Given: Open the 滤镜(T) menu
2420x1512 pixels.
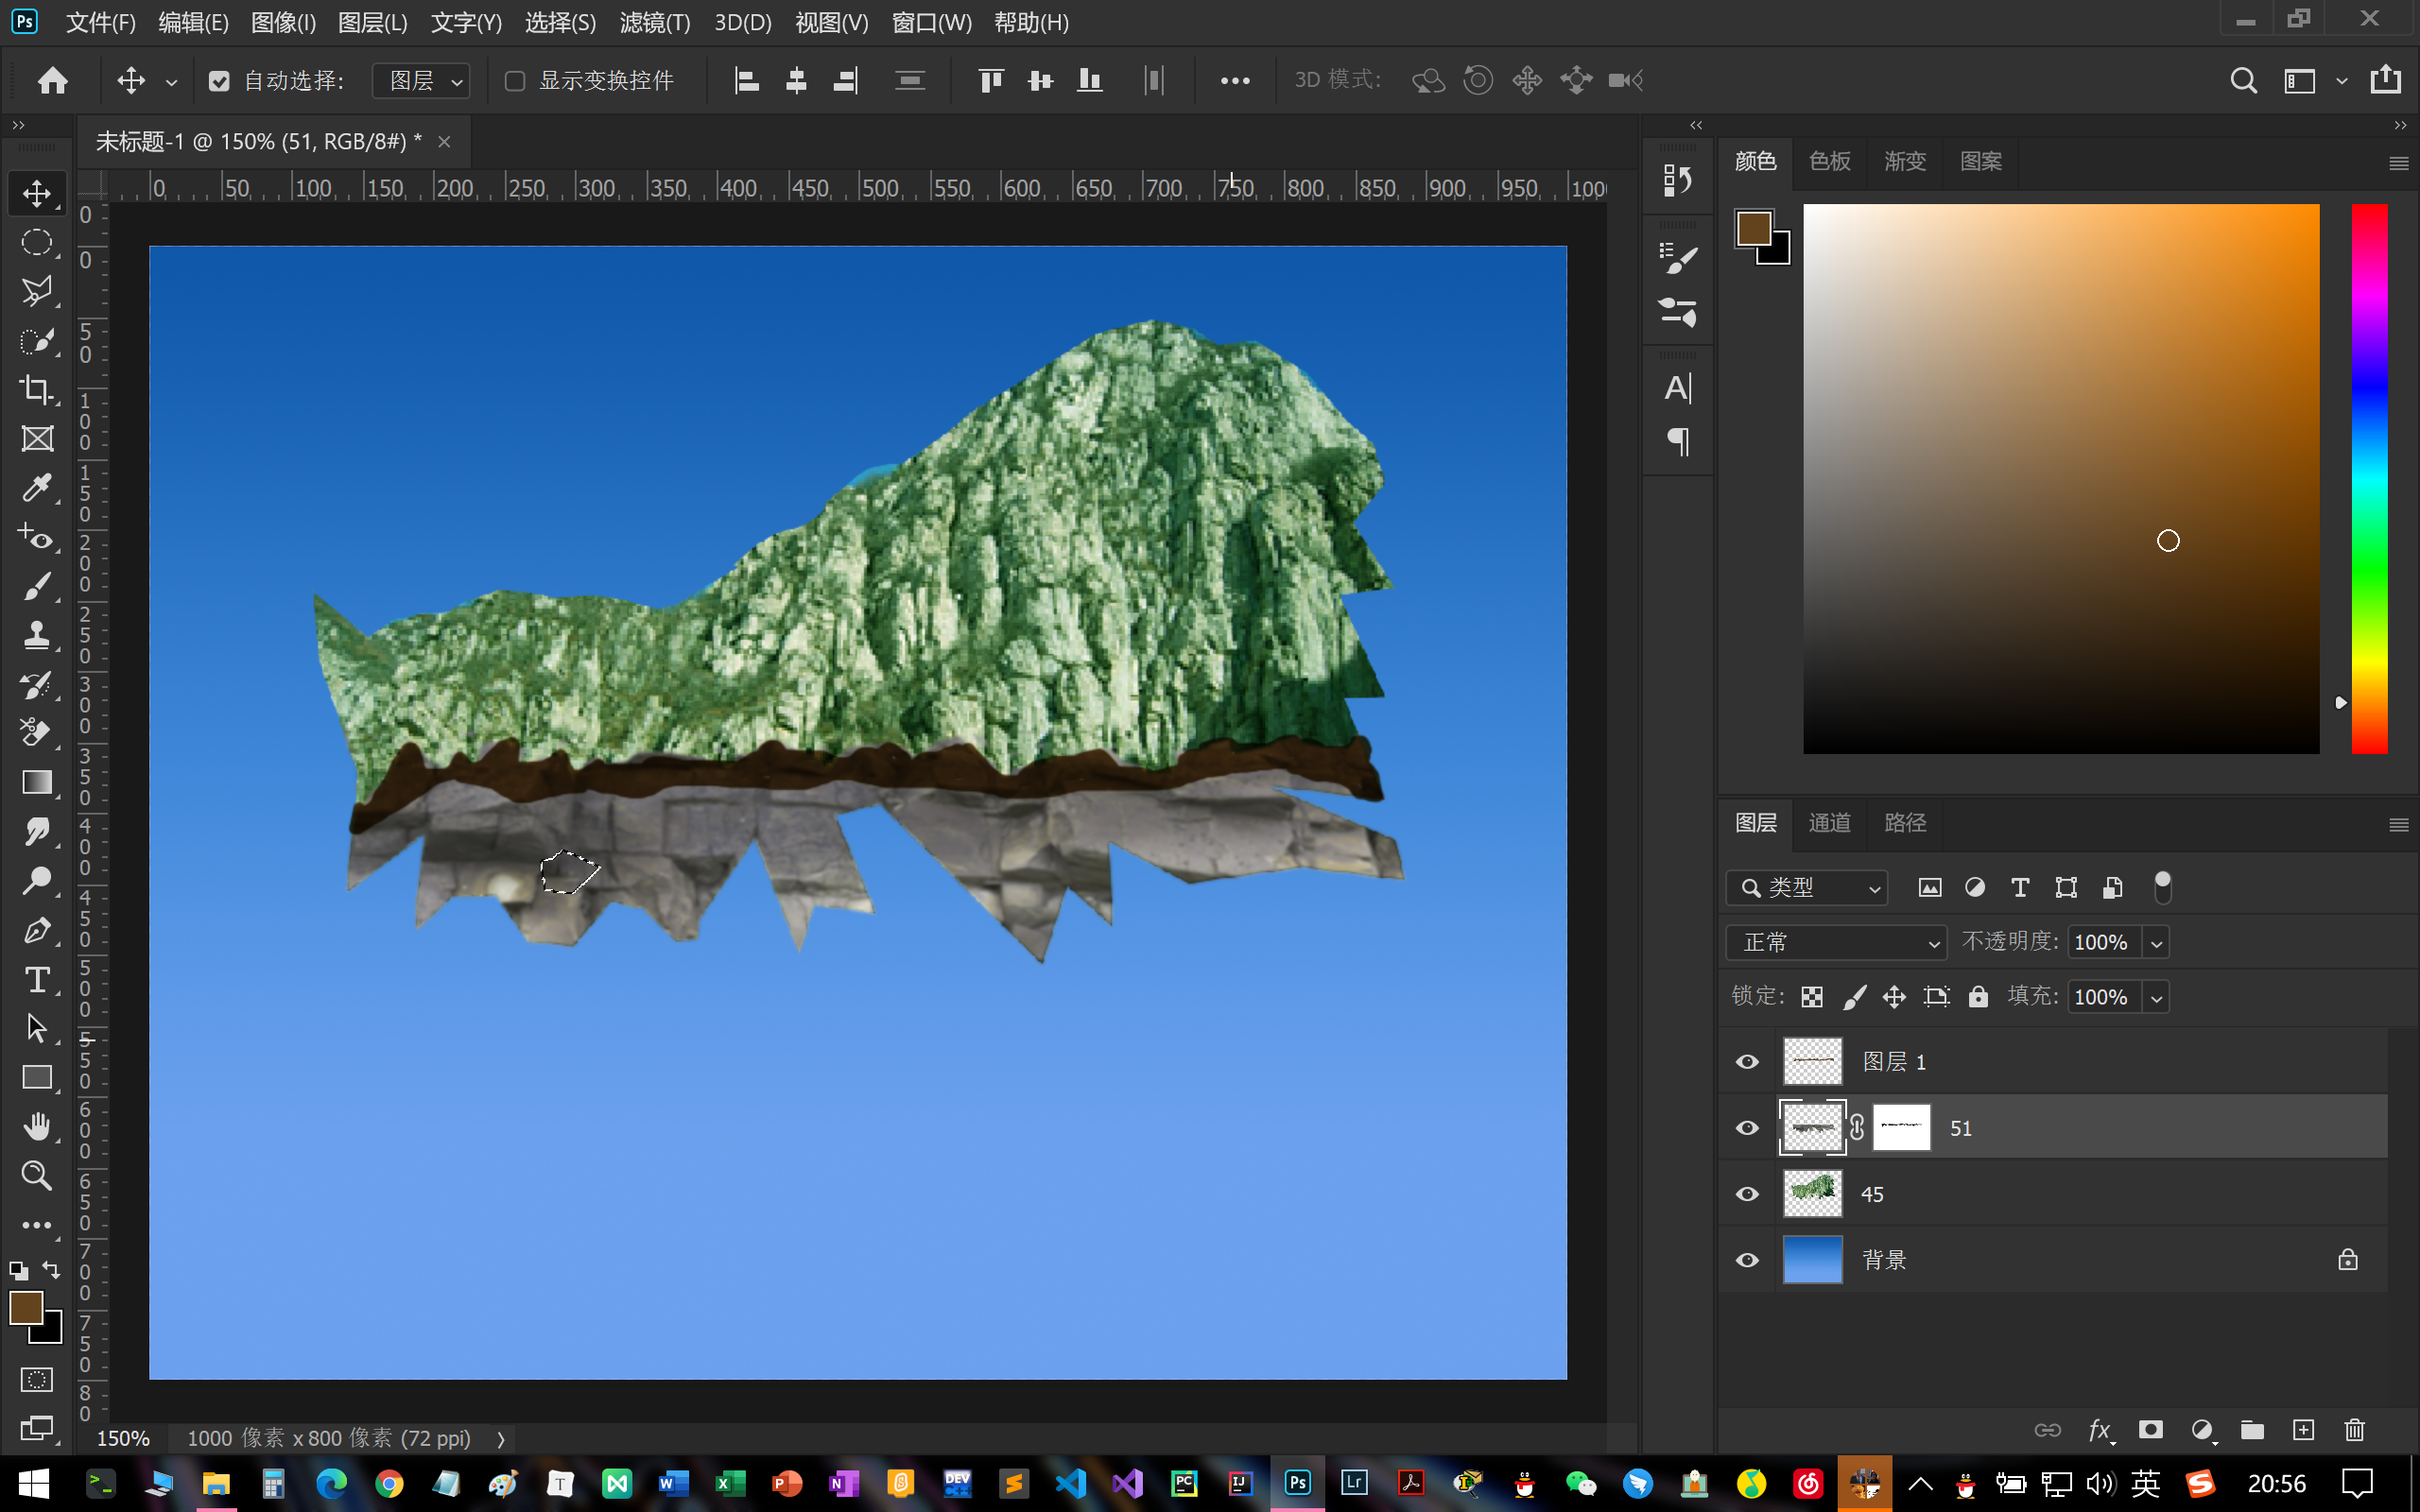Looking at the screenshot, I should pos(654,22).
